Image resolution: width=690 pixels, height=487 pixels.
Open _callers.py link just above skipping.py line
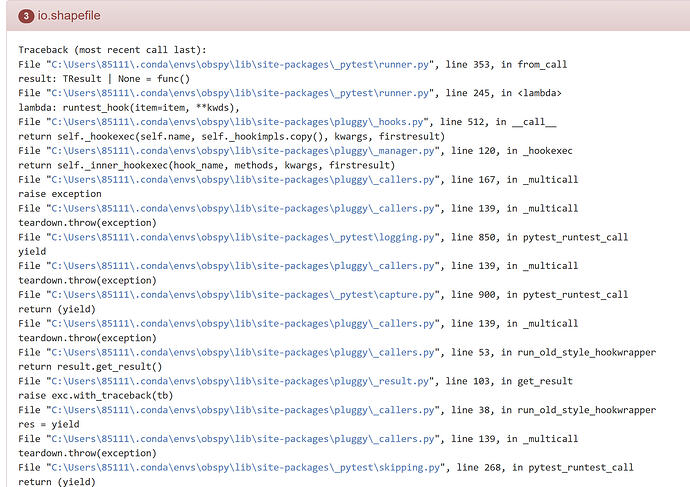tap(240, 439)
